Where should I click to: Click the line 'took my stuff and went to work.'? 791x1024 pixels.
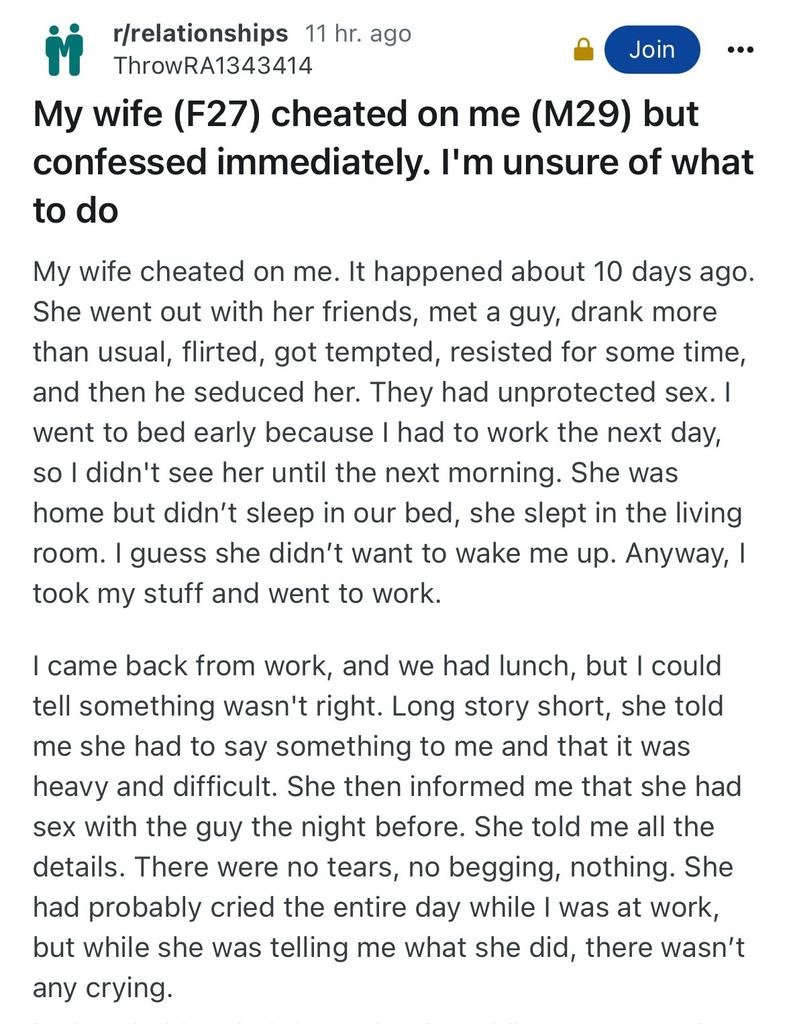tap(235, 592)
